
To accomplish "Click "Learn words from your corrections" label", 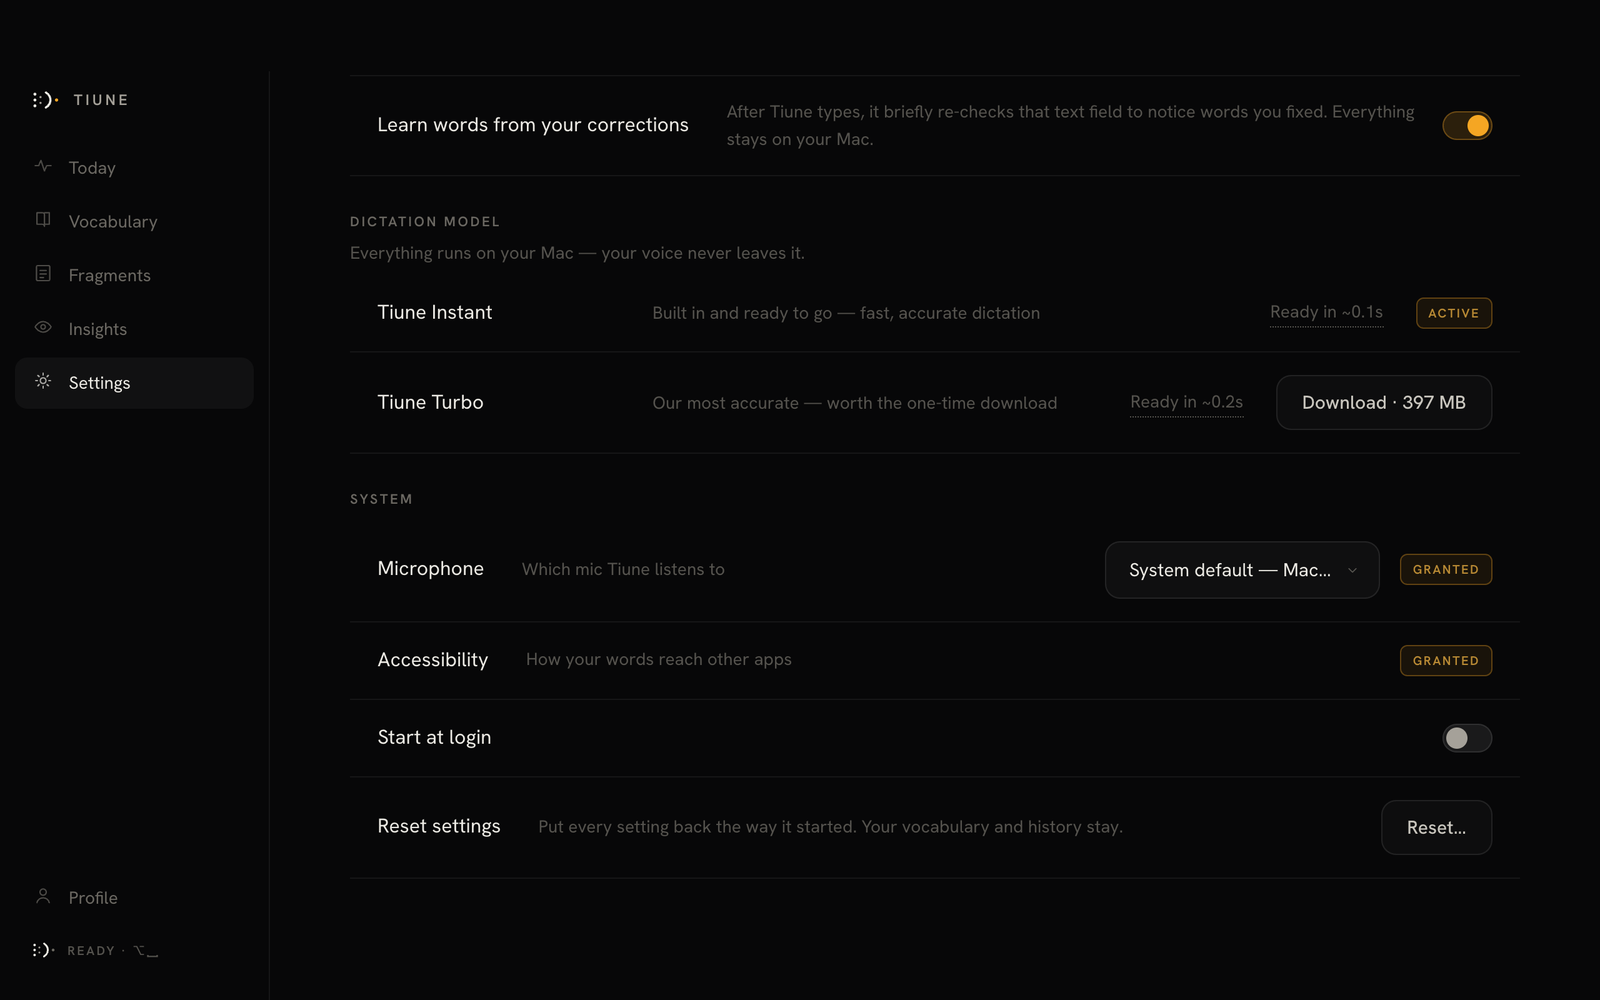I will 533,125.
